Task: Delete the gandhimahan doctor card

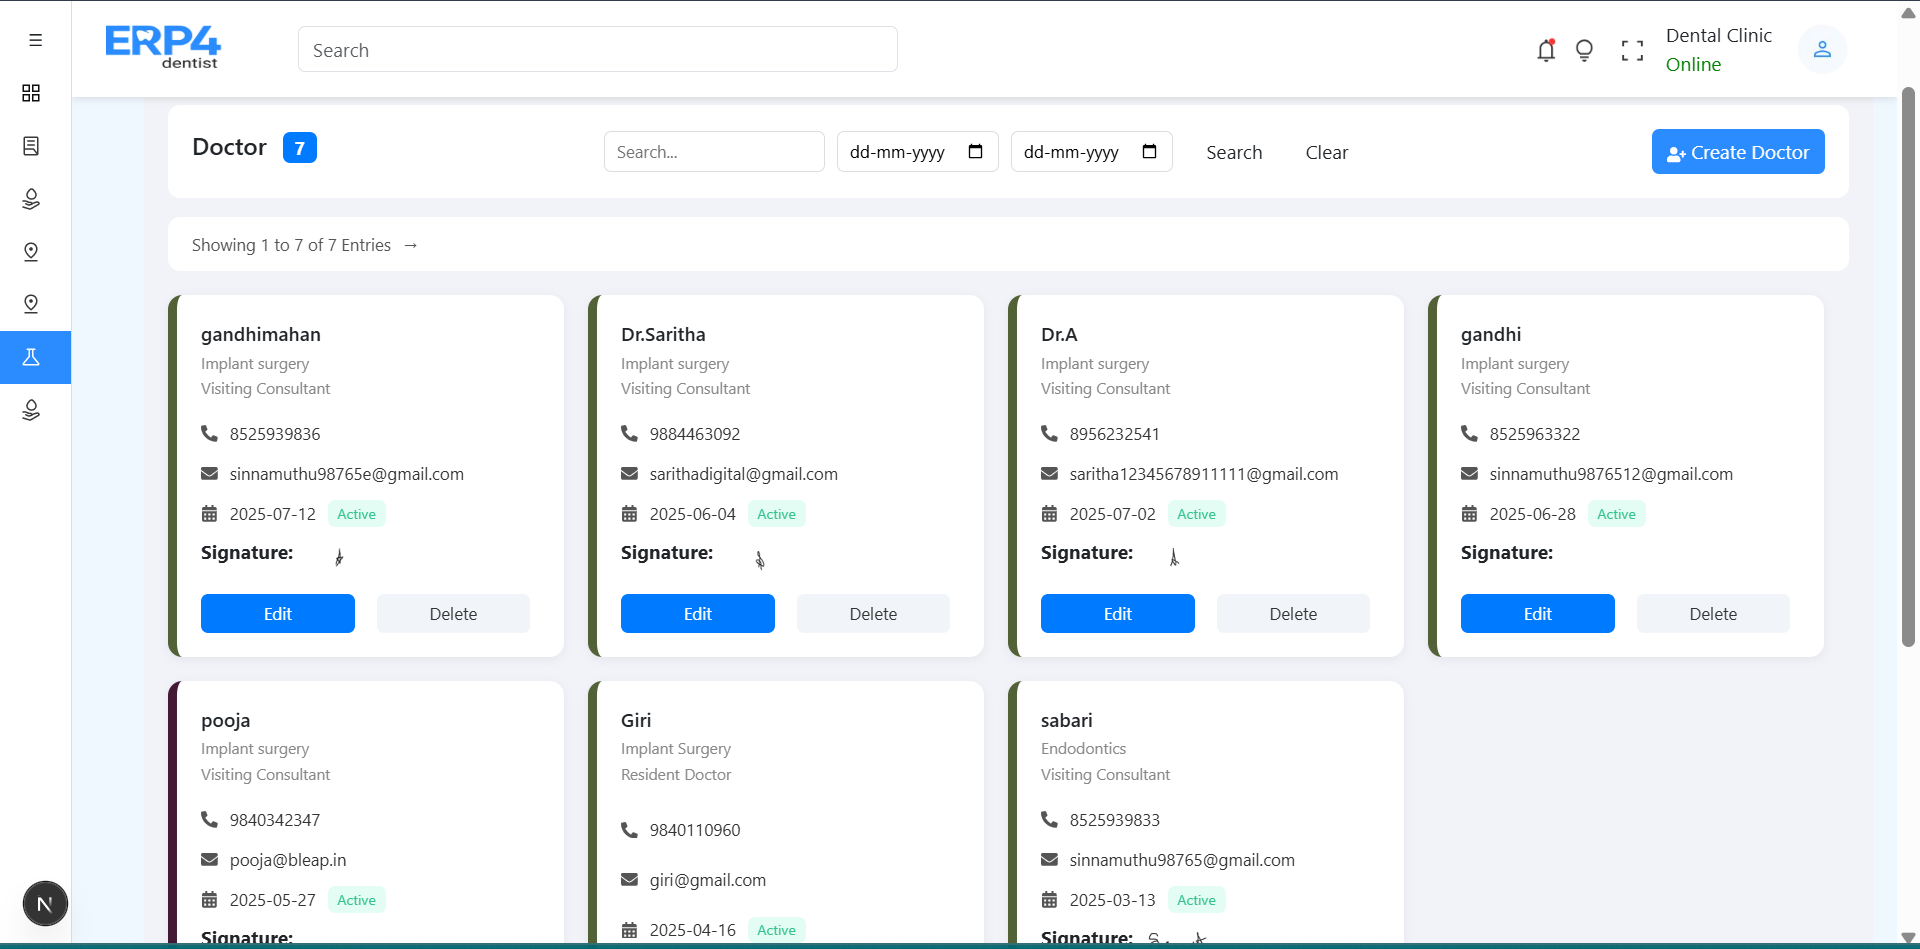Action: (x=453, y=613)
